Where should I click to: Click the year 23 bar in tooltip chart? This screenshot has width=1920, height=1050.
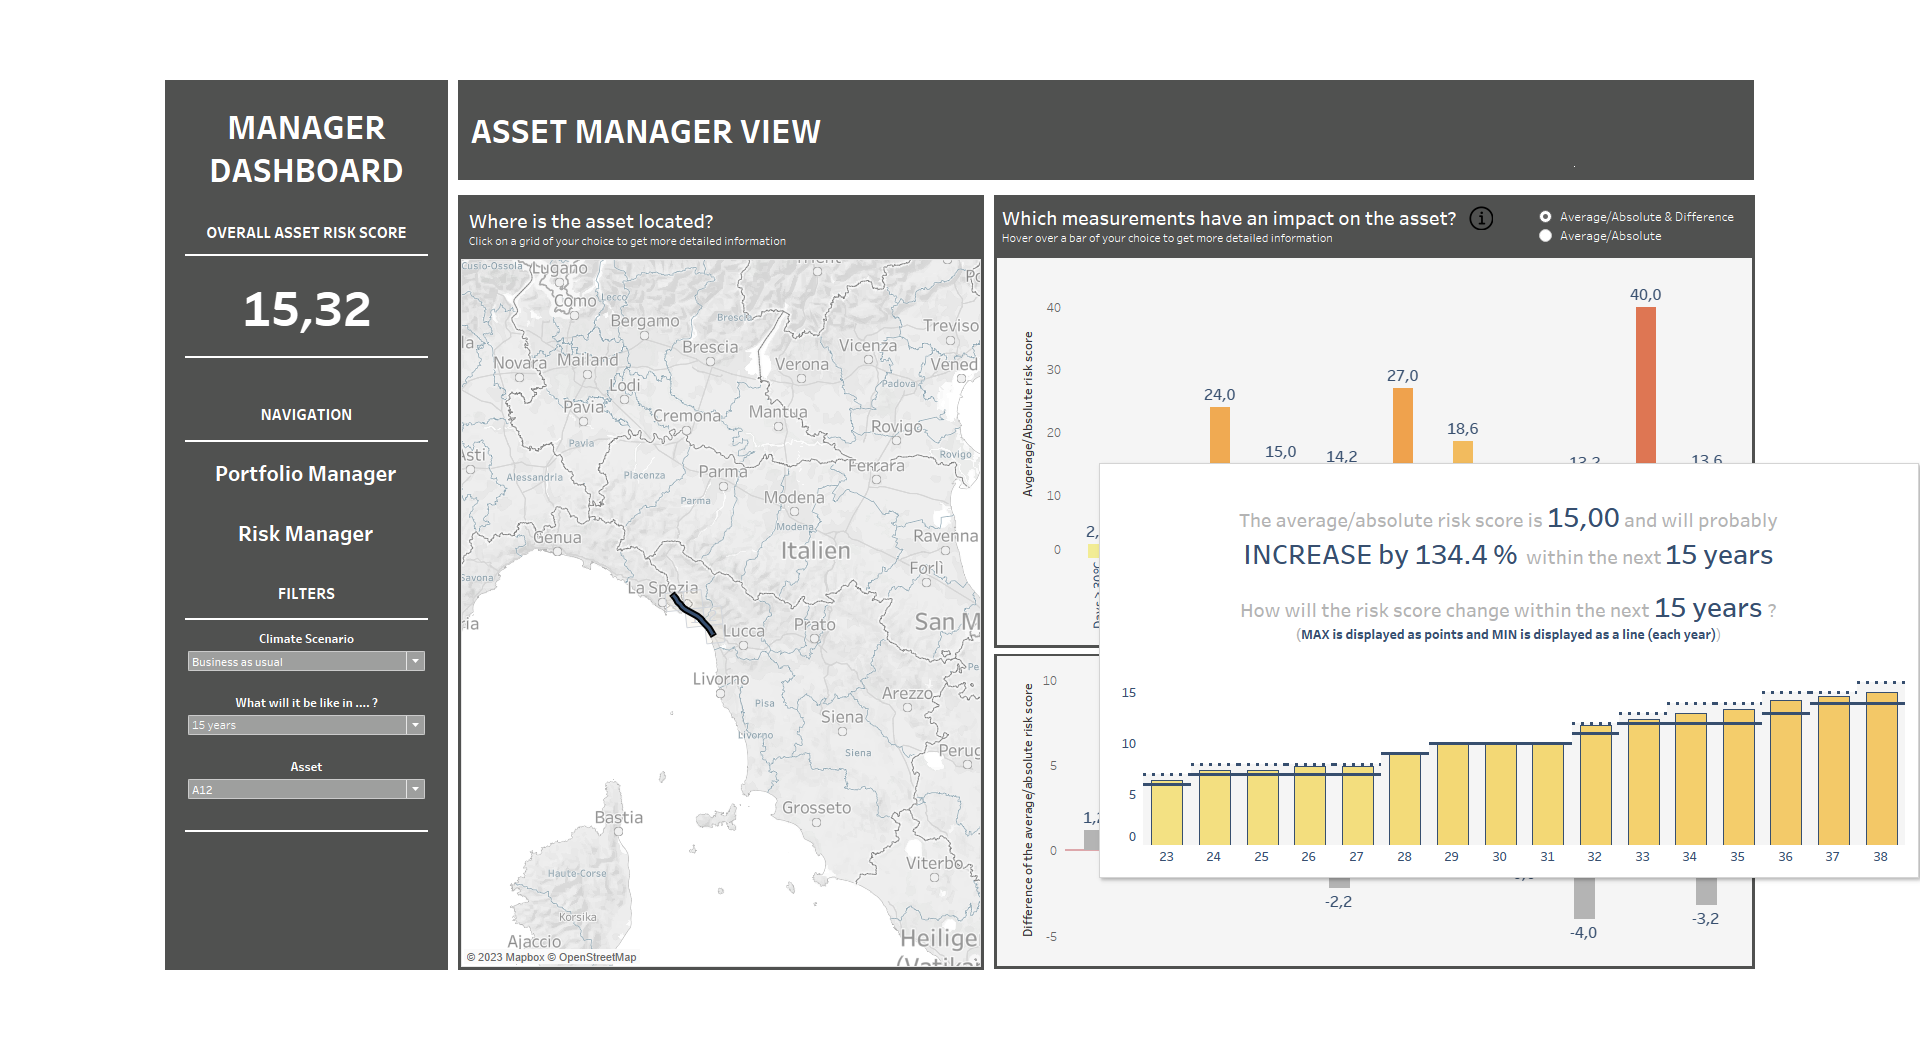coord(1166,815)
